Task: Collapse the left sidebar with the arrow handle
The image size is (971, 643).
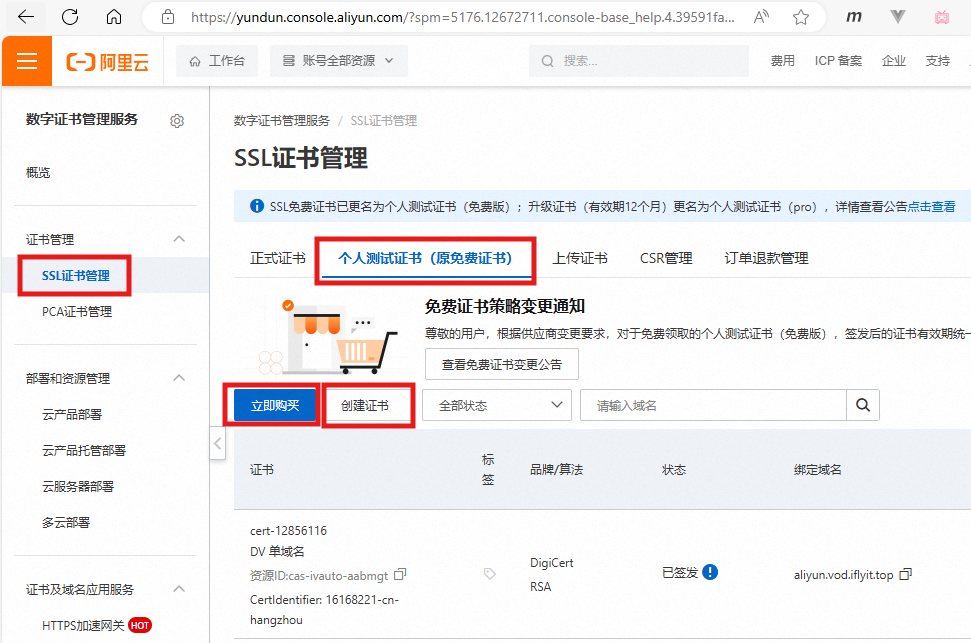Action: 217,444
